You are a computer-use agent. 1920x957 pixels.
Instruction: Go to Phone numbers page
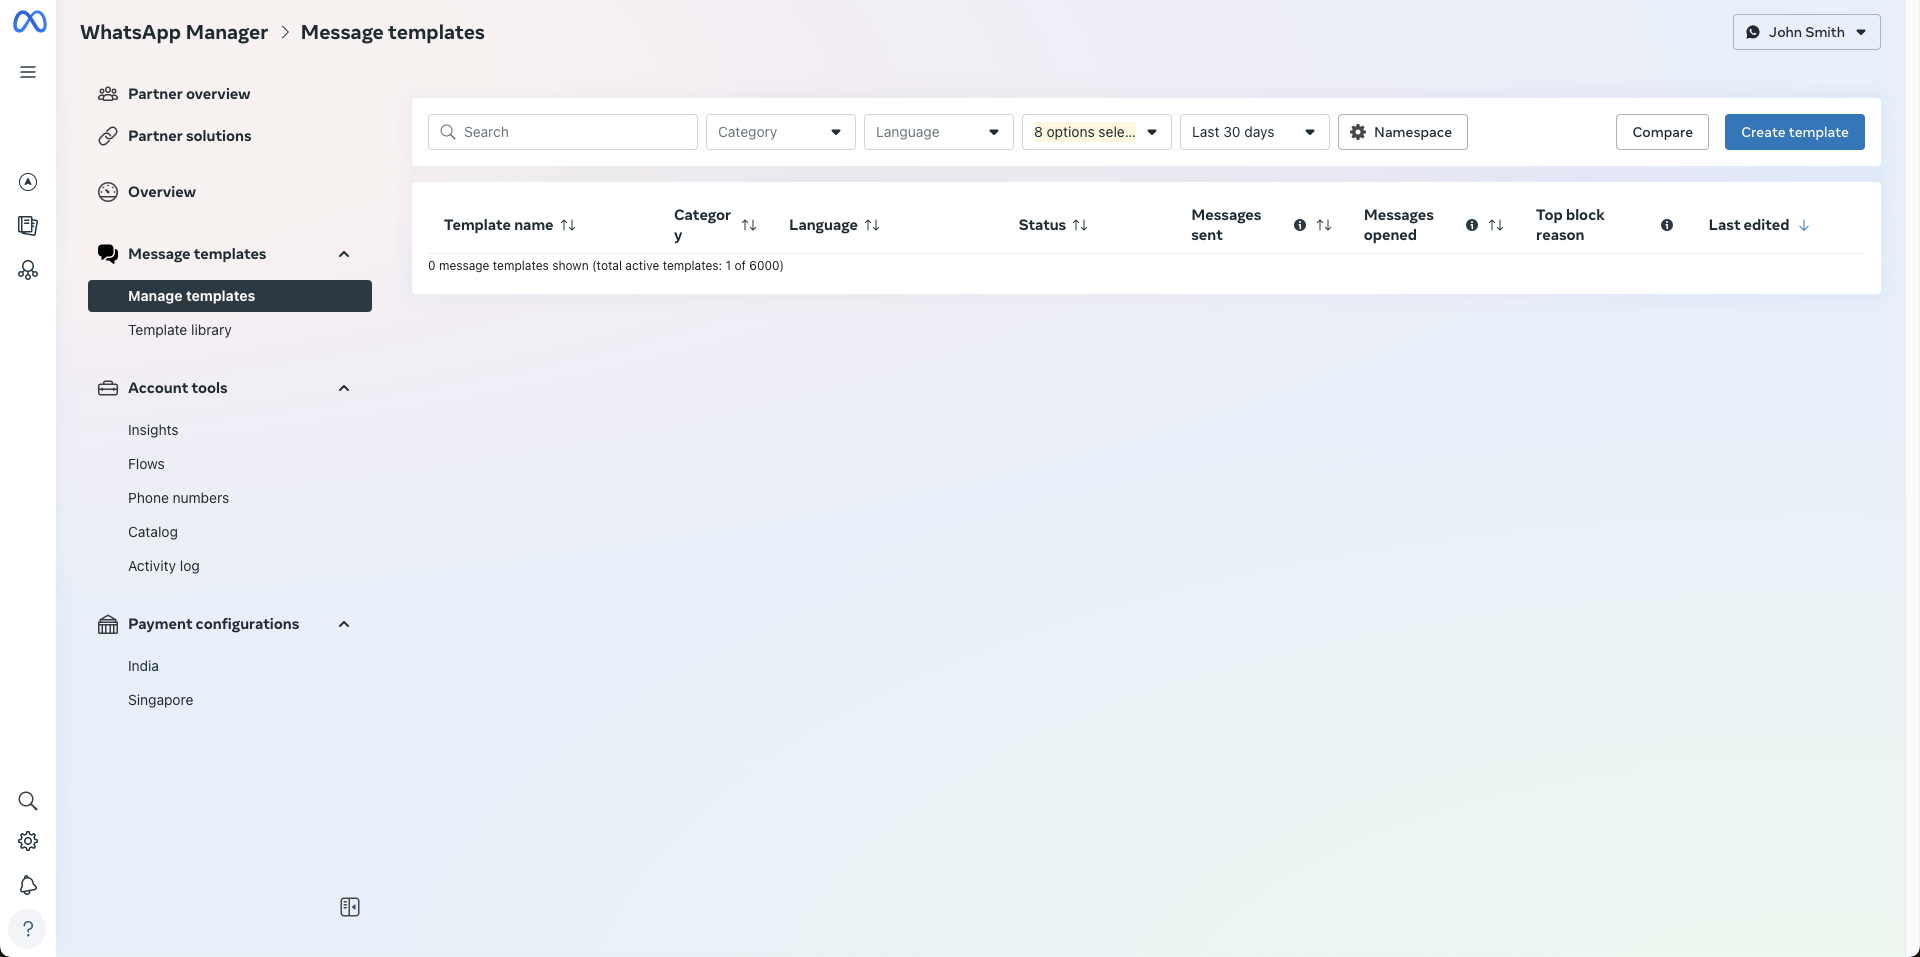pos(178,498)
